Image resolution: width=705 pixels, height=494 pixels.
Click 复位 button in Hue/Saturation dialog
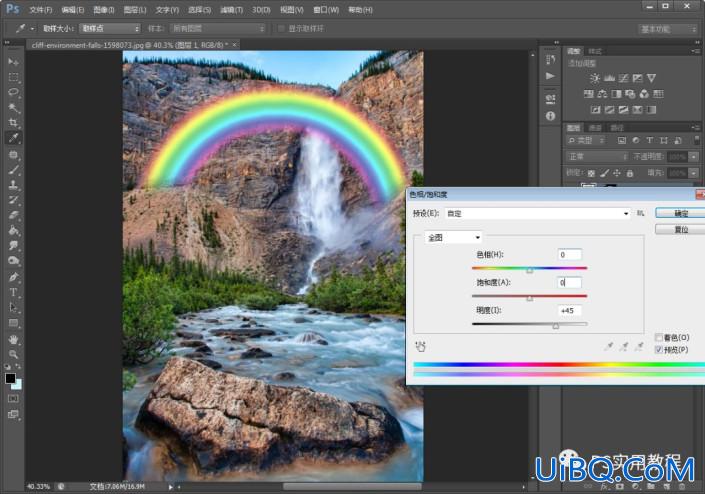click(x=680, y=229)
